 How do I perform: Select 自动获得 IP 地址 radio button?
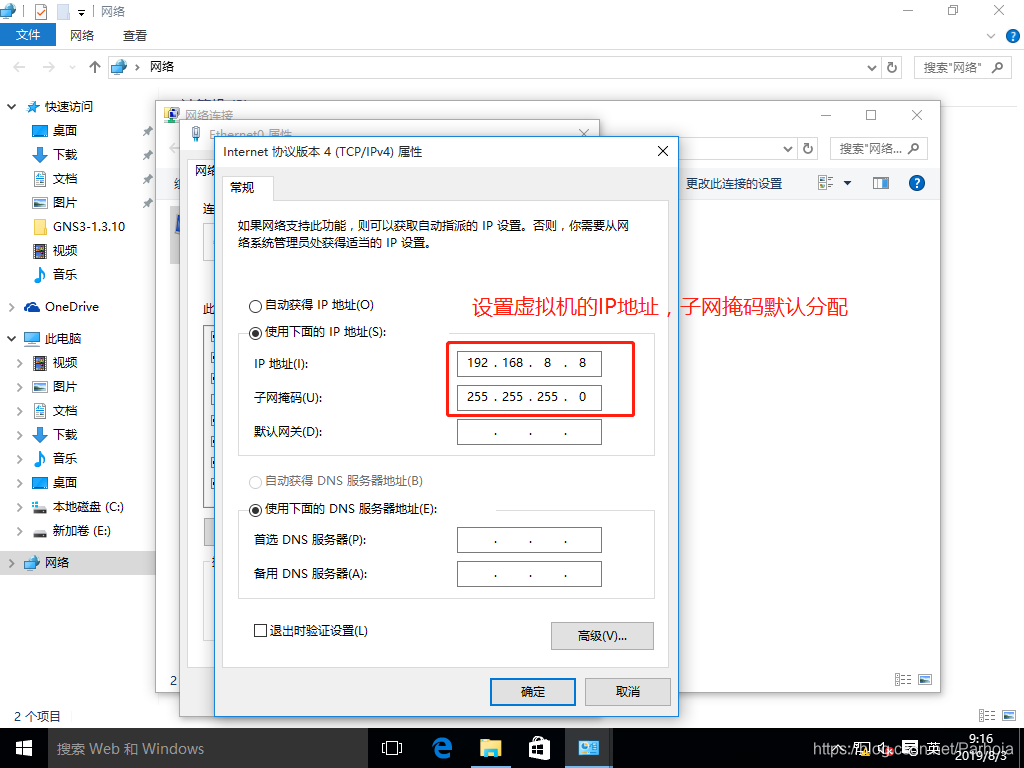tap(255, 306)
